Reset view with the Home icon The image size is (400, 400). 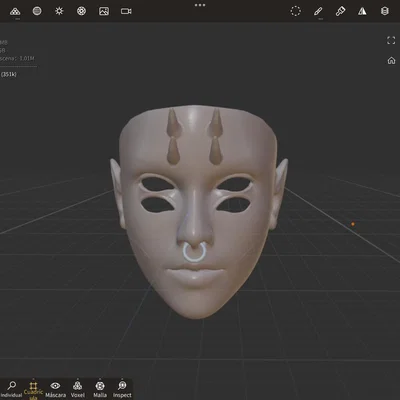coord(391,60)
